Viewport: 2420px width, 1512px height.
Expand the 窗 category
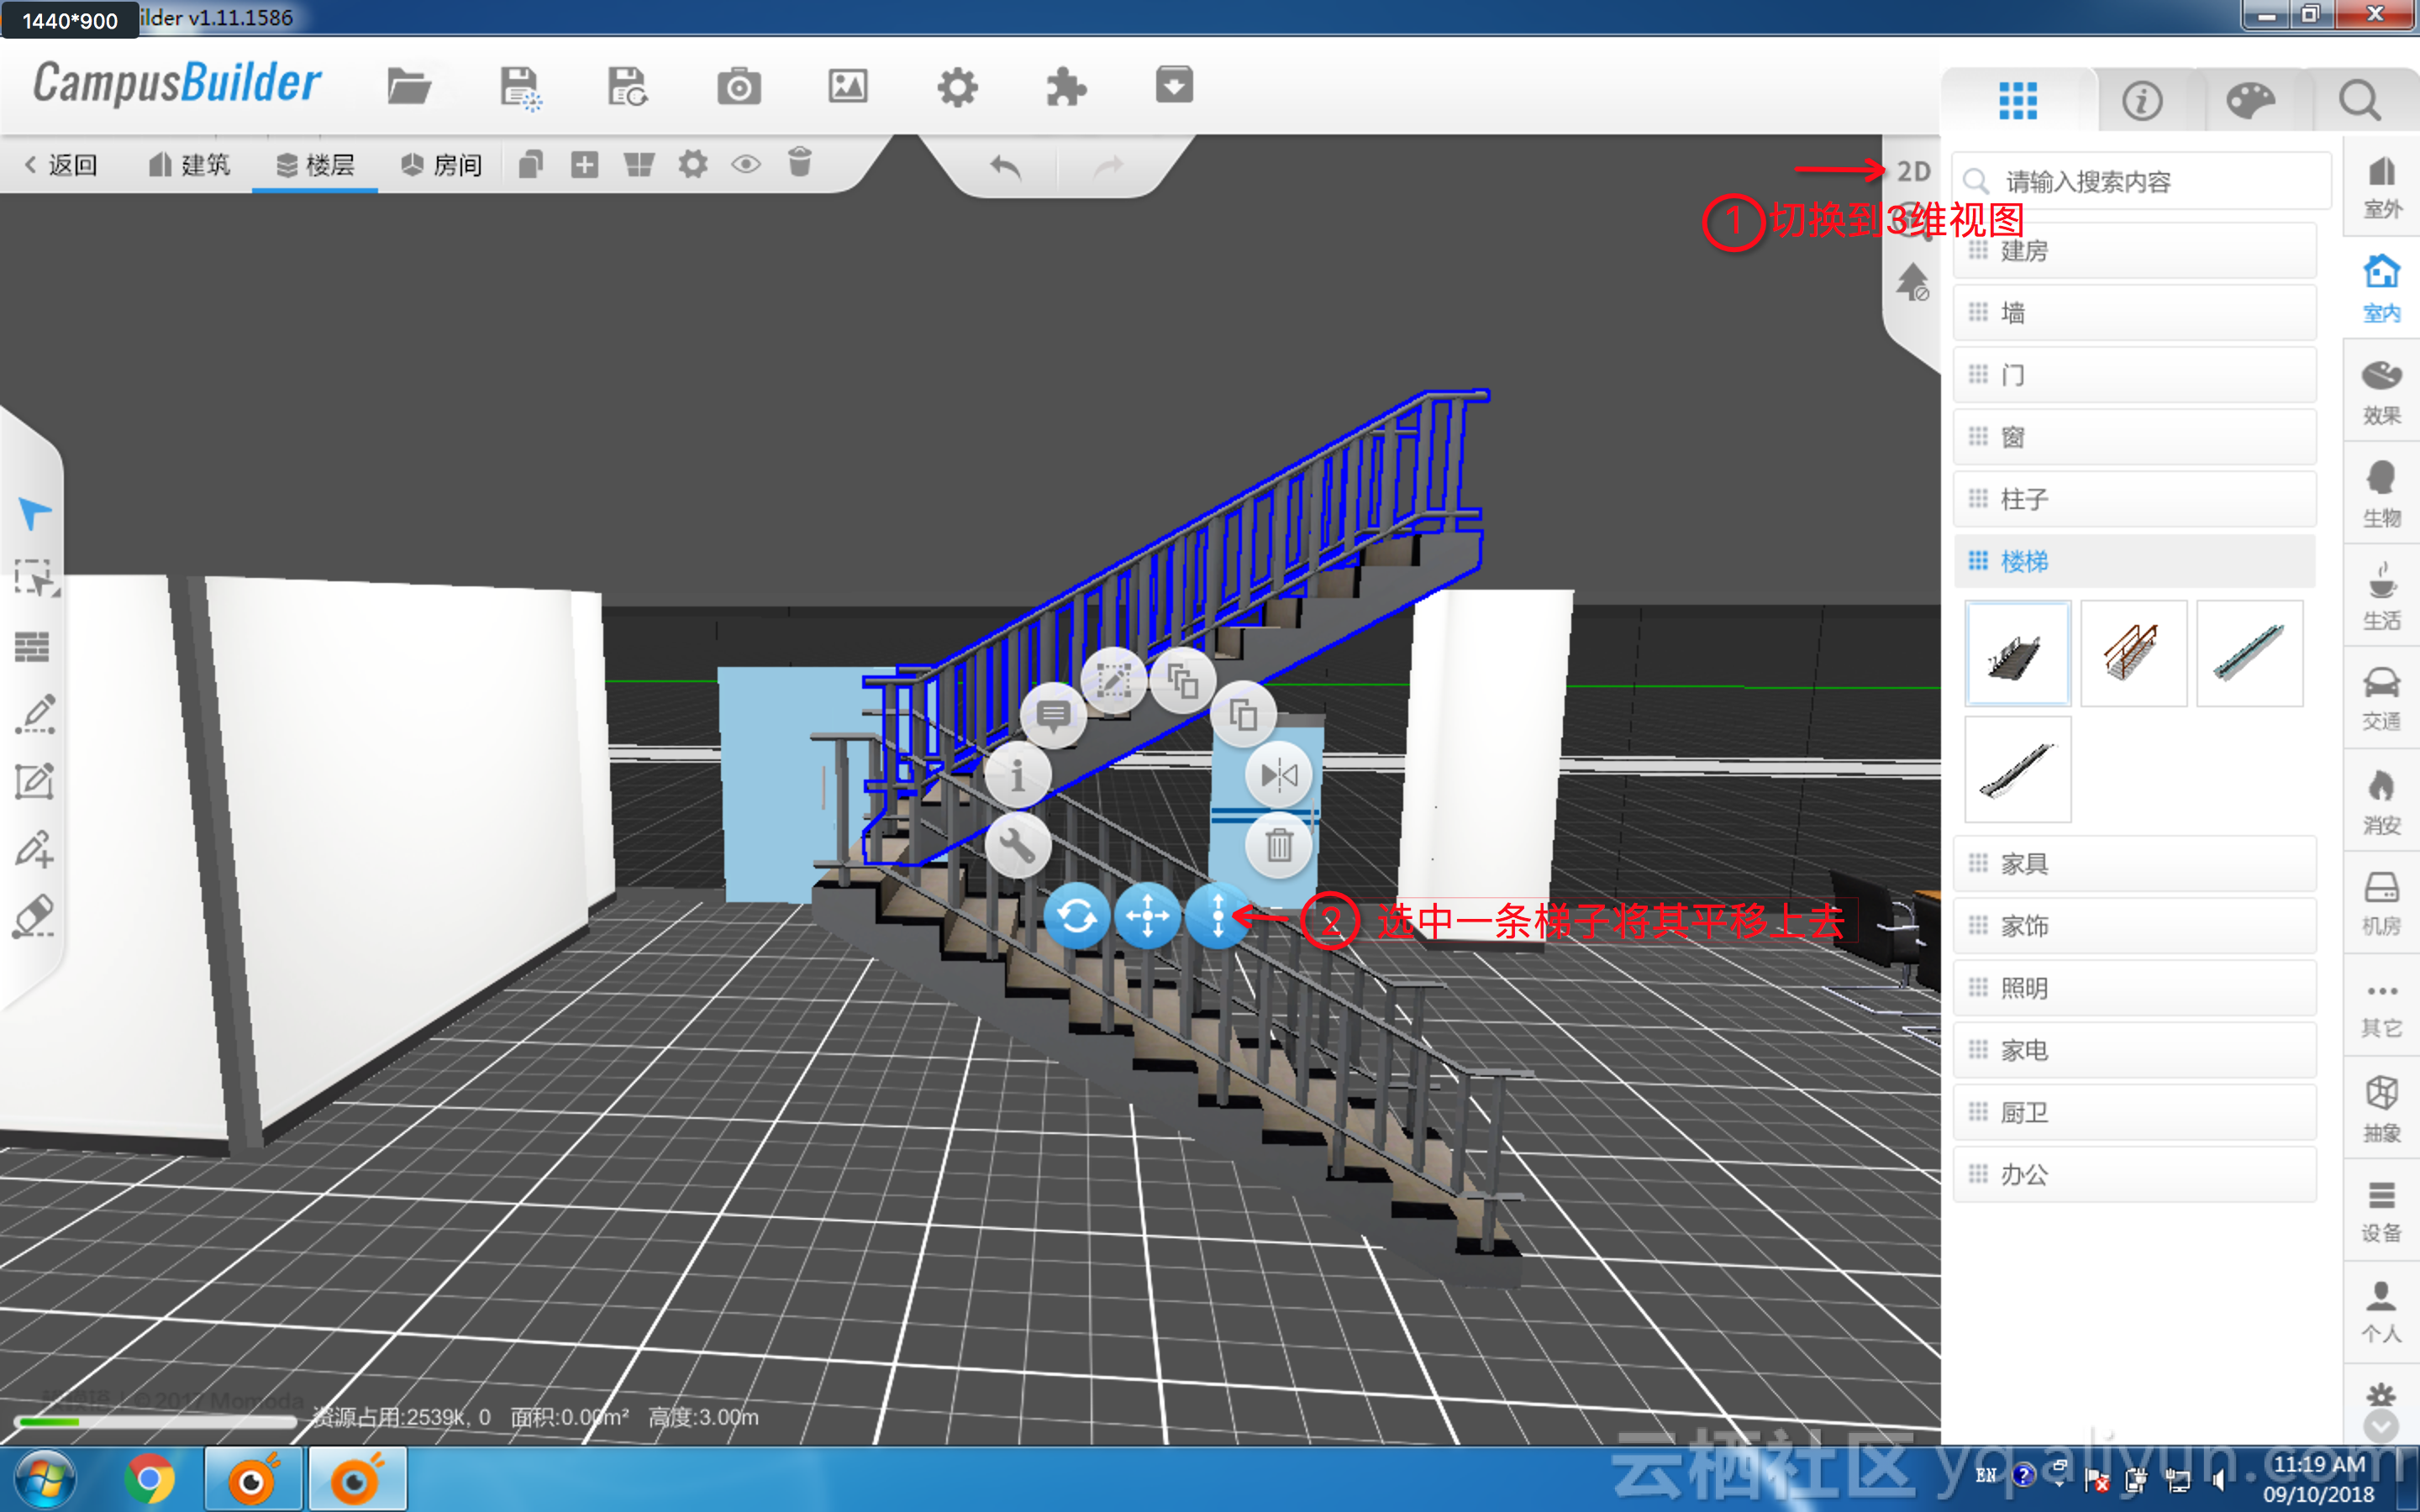tap(2135, 437)
